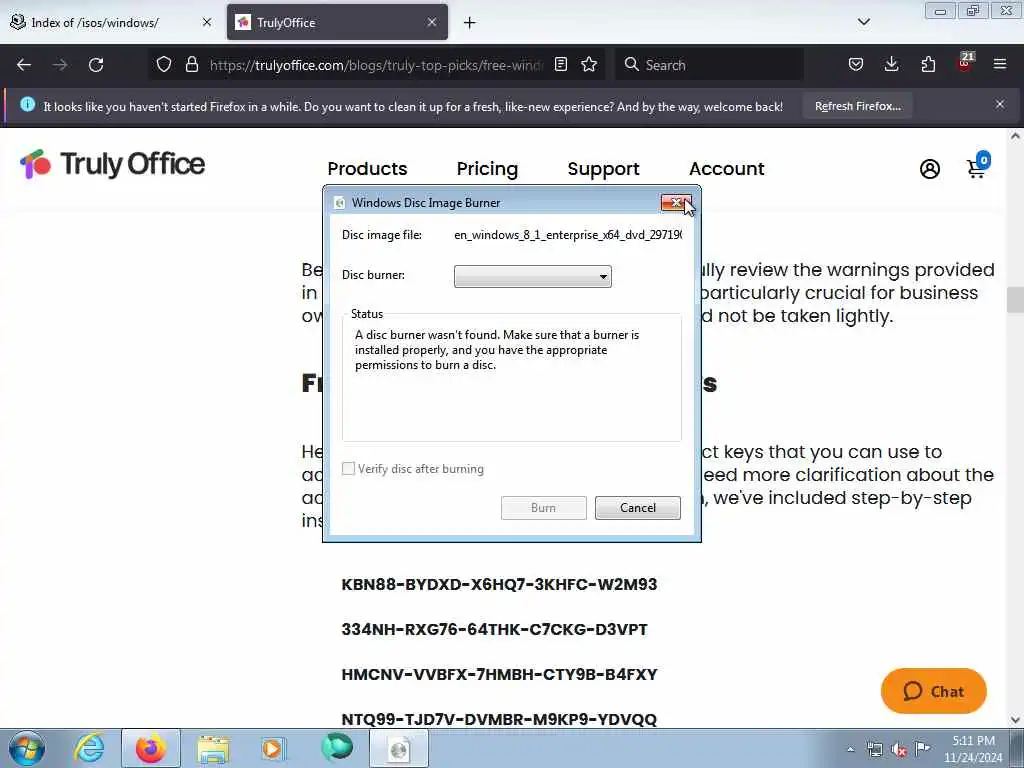Go back with the browser back arrow
Screen dimensions: 1024x768
(24, 65)
